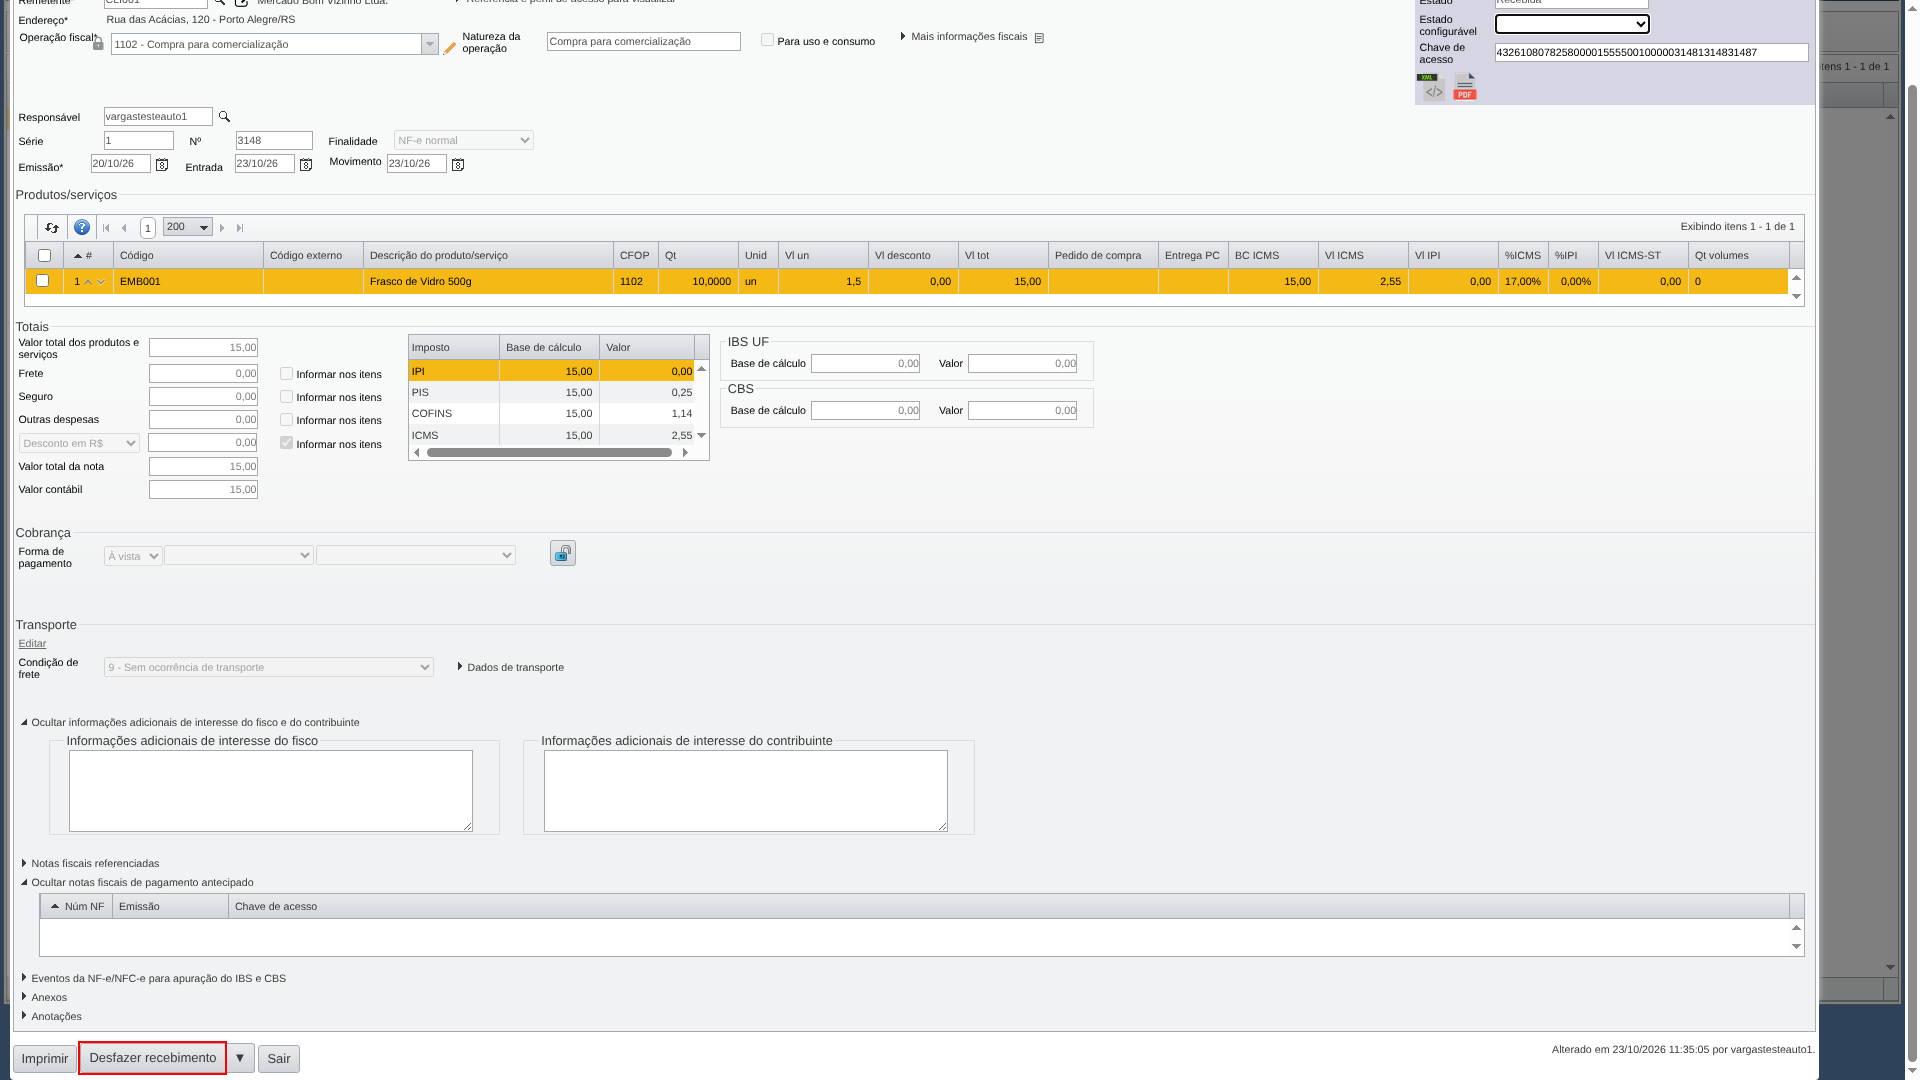The height and width of the screenshot is (1080, 1920).
Task: Open Desfazer recebimento dropdown arrow
Action: (240, 1058)
